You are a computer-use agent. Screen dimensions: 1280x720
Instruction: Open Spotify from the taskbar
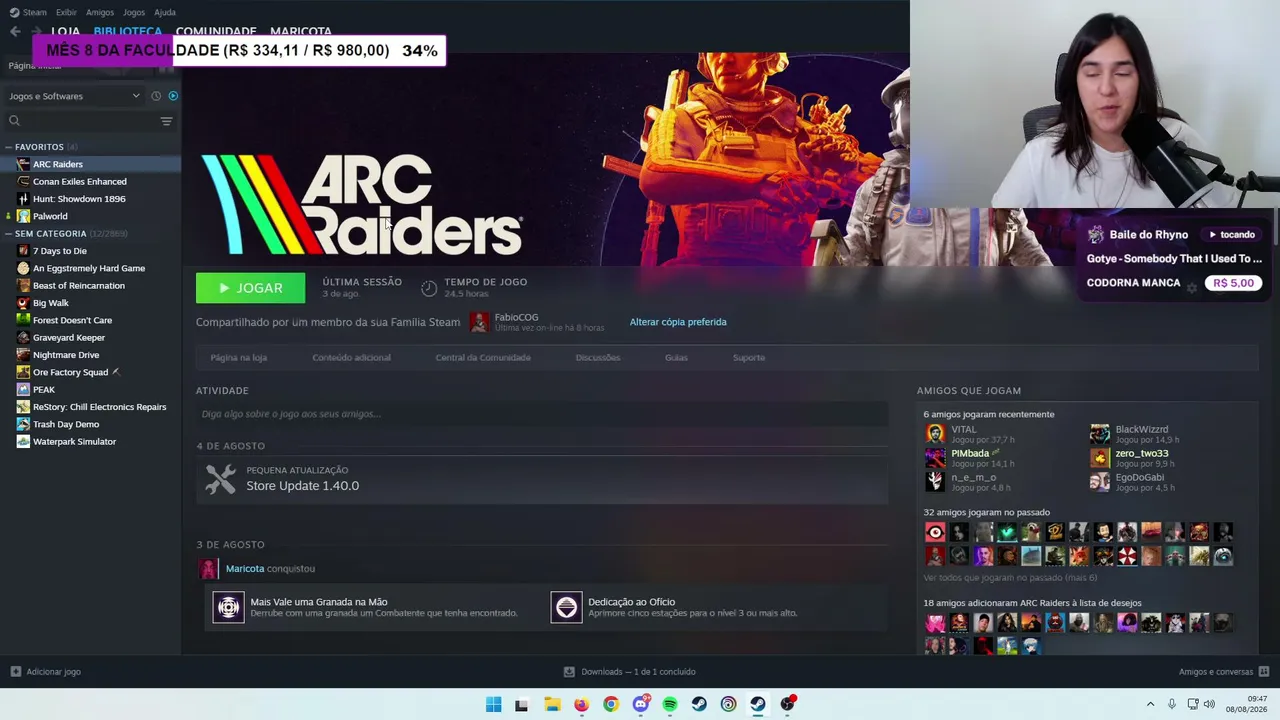pyautogui.click(x=670, y=704)
